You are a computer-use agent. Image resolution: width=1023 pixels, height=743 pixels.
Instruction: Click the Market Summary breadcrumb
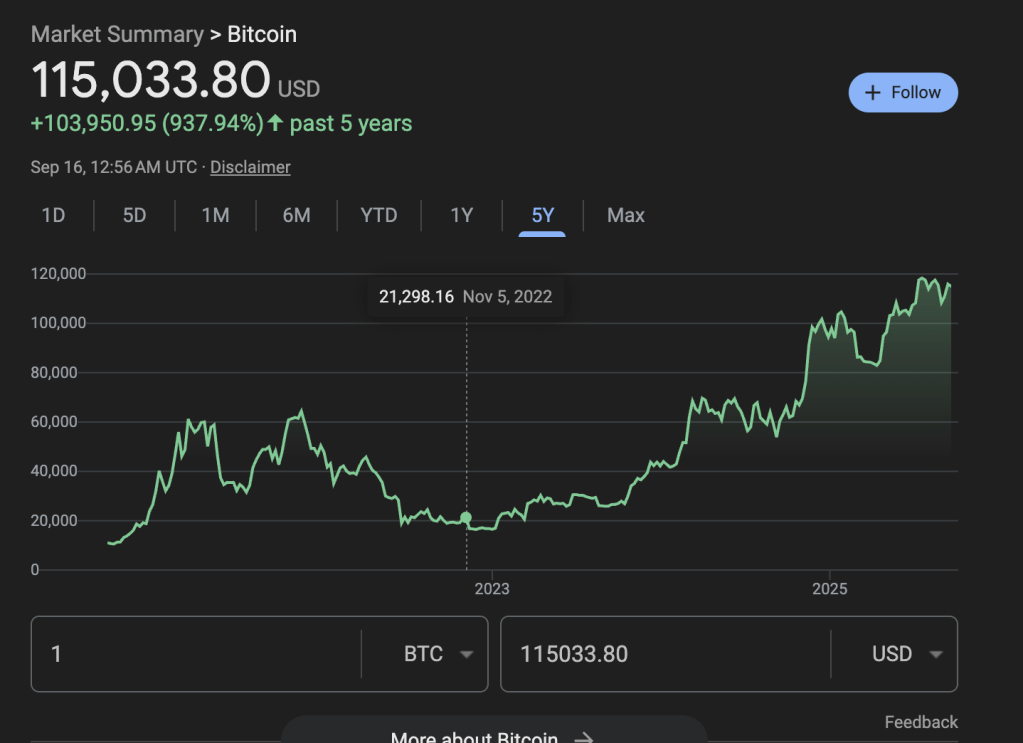(117, 34)
